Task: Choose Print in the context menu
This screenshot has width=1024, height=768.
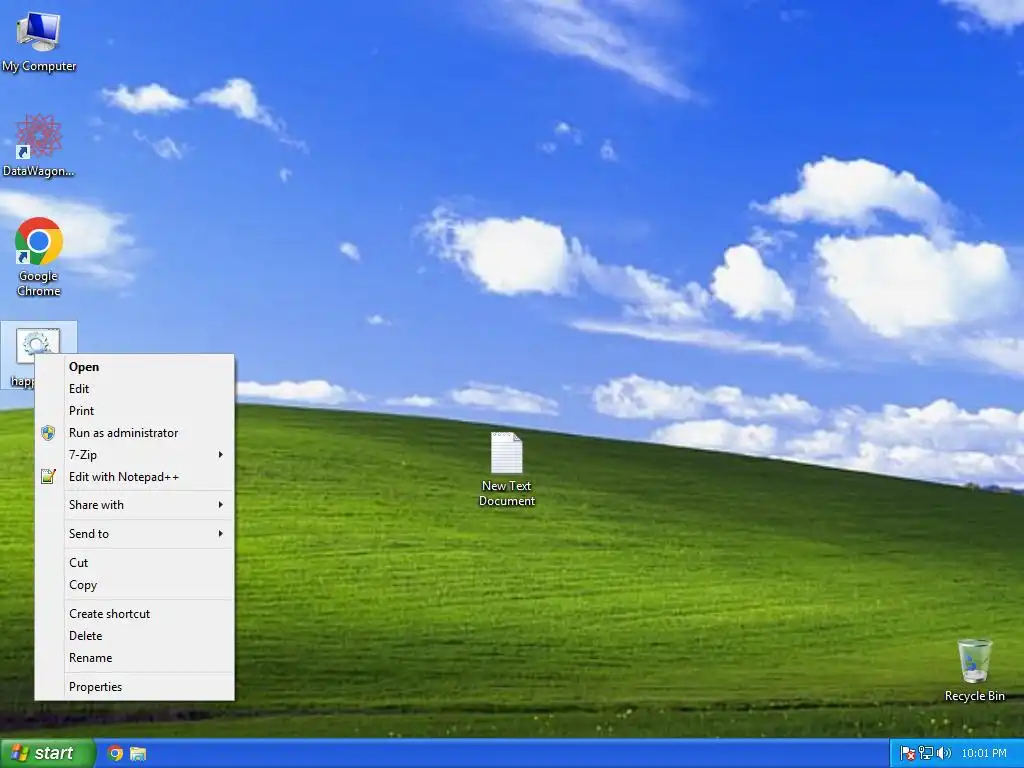Action: coord(135,411)
